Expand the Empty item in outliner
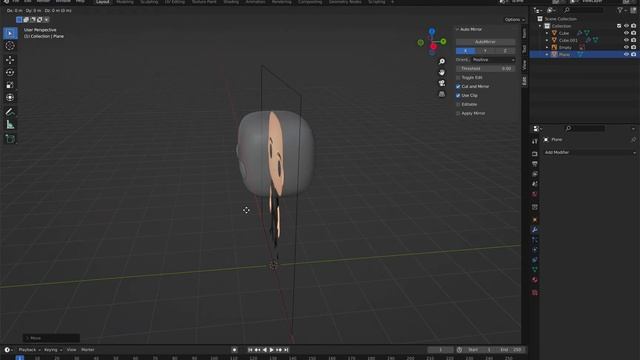 [547, 47]
